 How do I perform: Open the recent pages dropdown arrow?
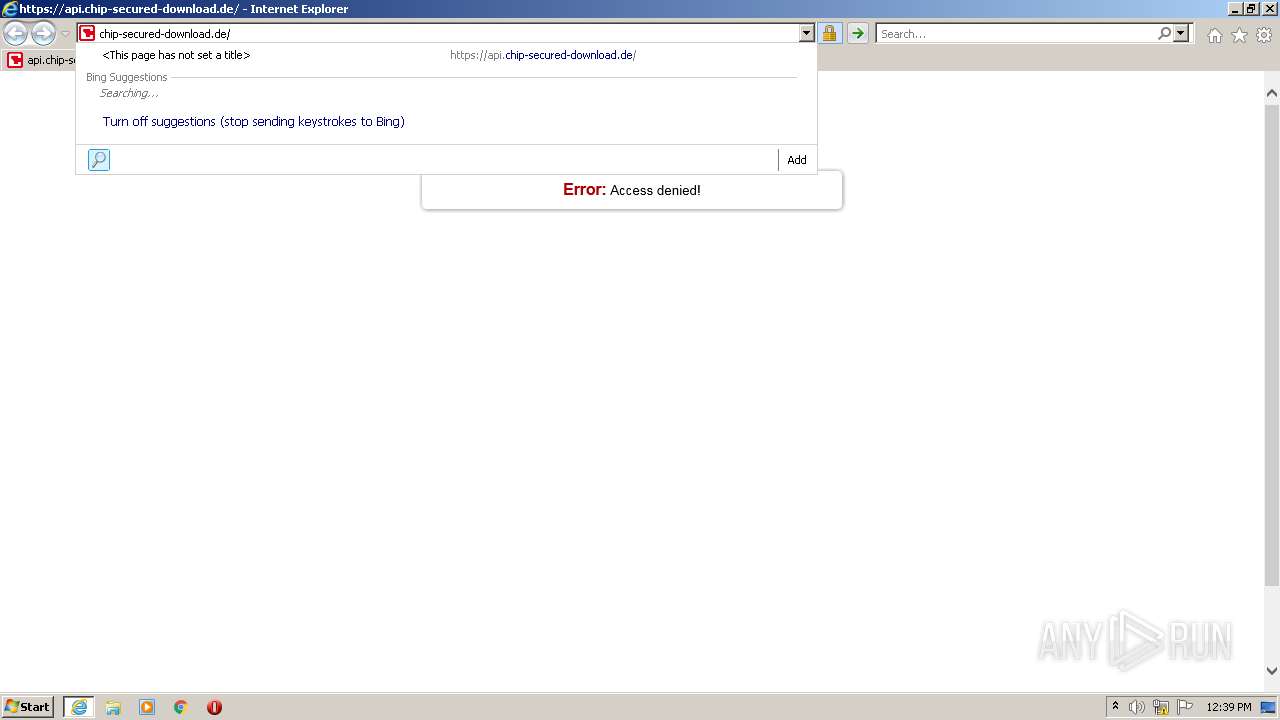click(65, 34)
